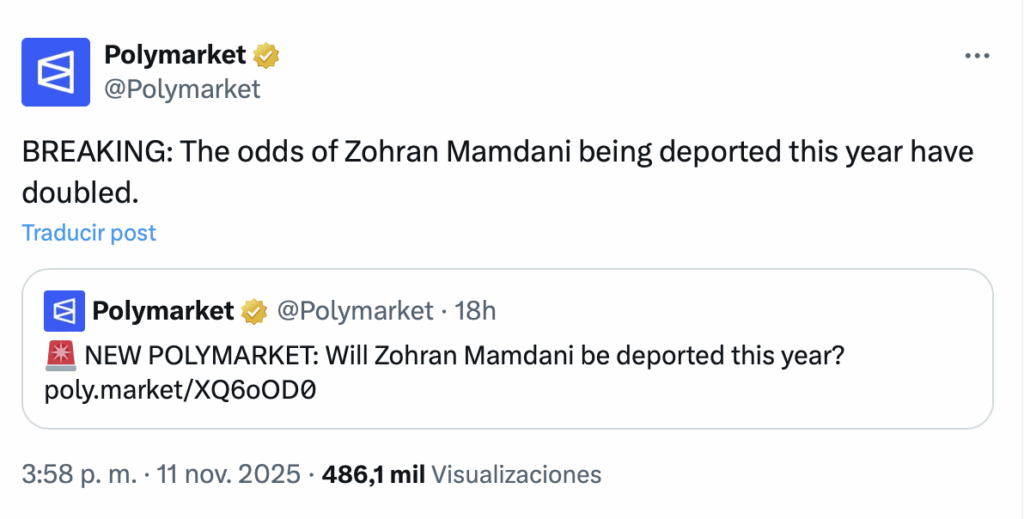Click the @Polymarket handle under the main name
This screenshot has width=1024, height=519.
(182, 89)
